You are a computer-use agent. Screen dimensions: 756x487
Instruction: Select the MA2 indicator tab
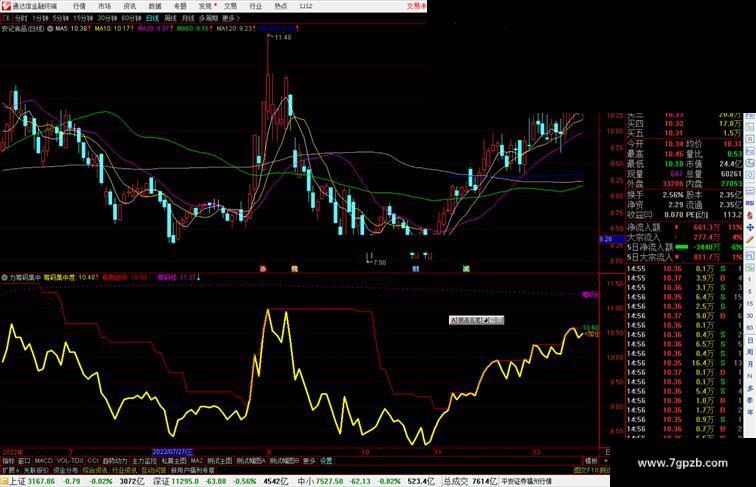pos(196,461)
